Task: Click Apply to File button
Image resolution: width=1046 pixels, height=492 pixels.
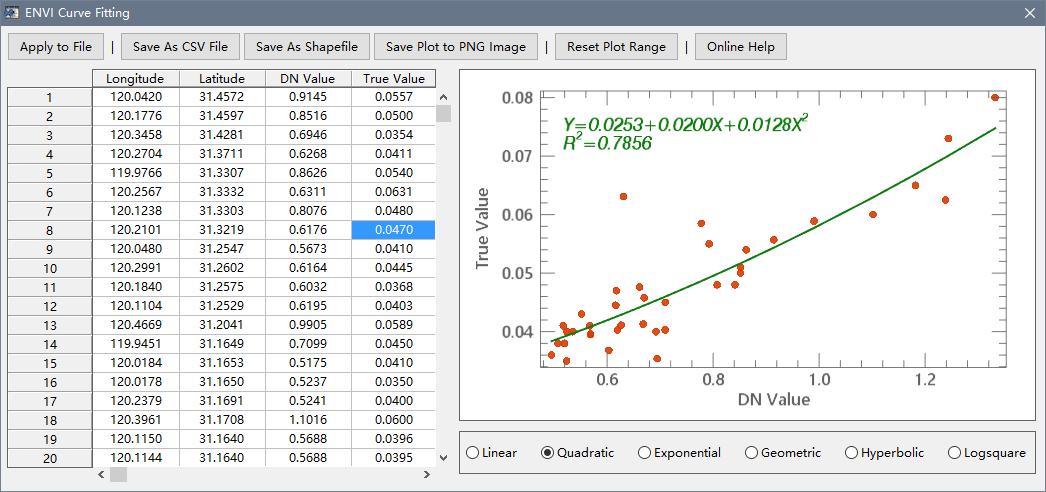Action: click(55, 47)
